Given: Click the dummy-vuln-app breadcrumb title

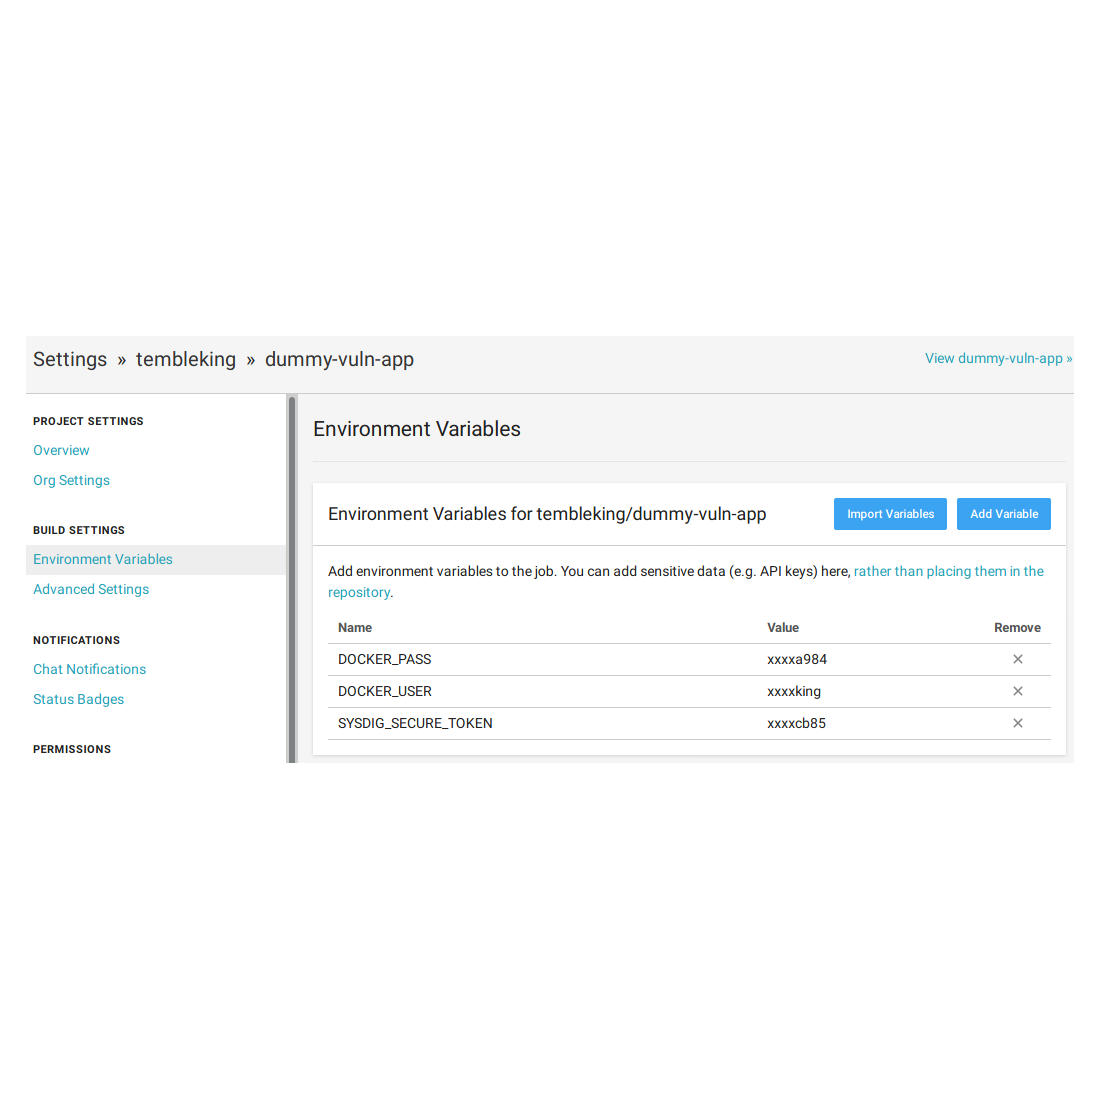Looking at the screenshot, I should [x=339, y=359].
